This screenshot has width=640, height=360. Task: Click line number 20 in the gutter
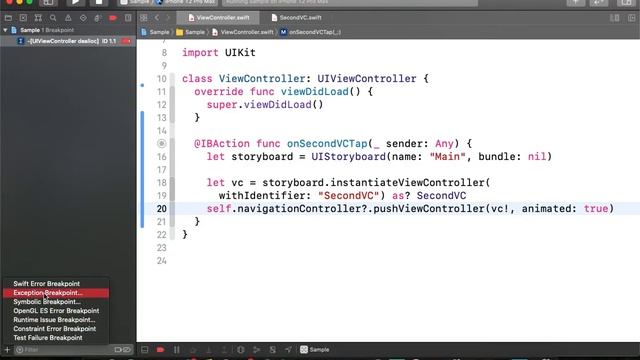tap(162, 209)
